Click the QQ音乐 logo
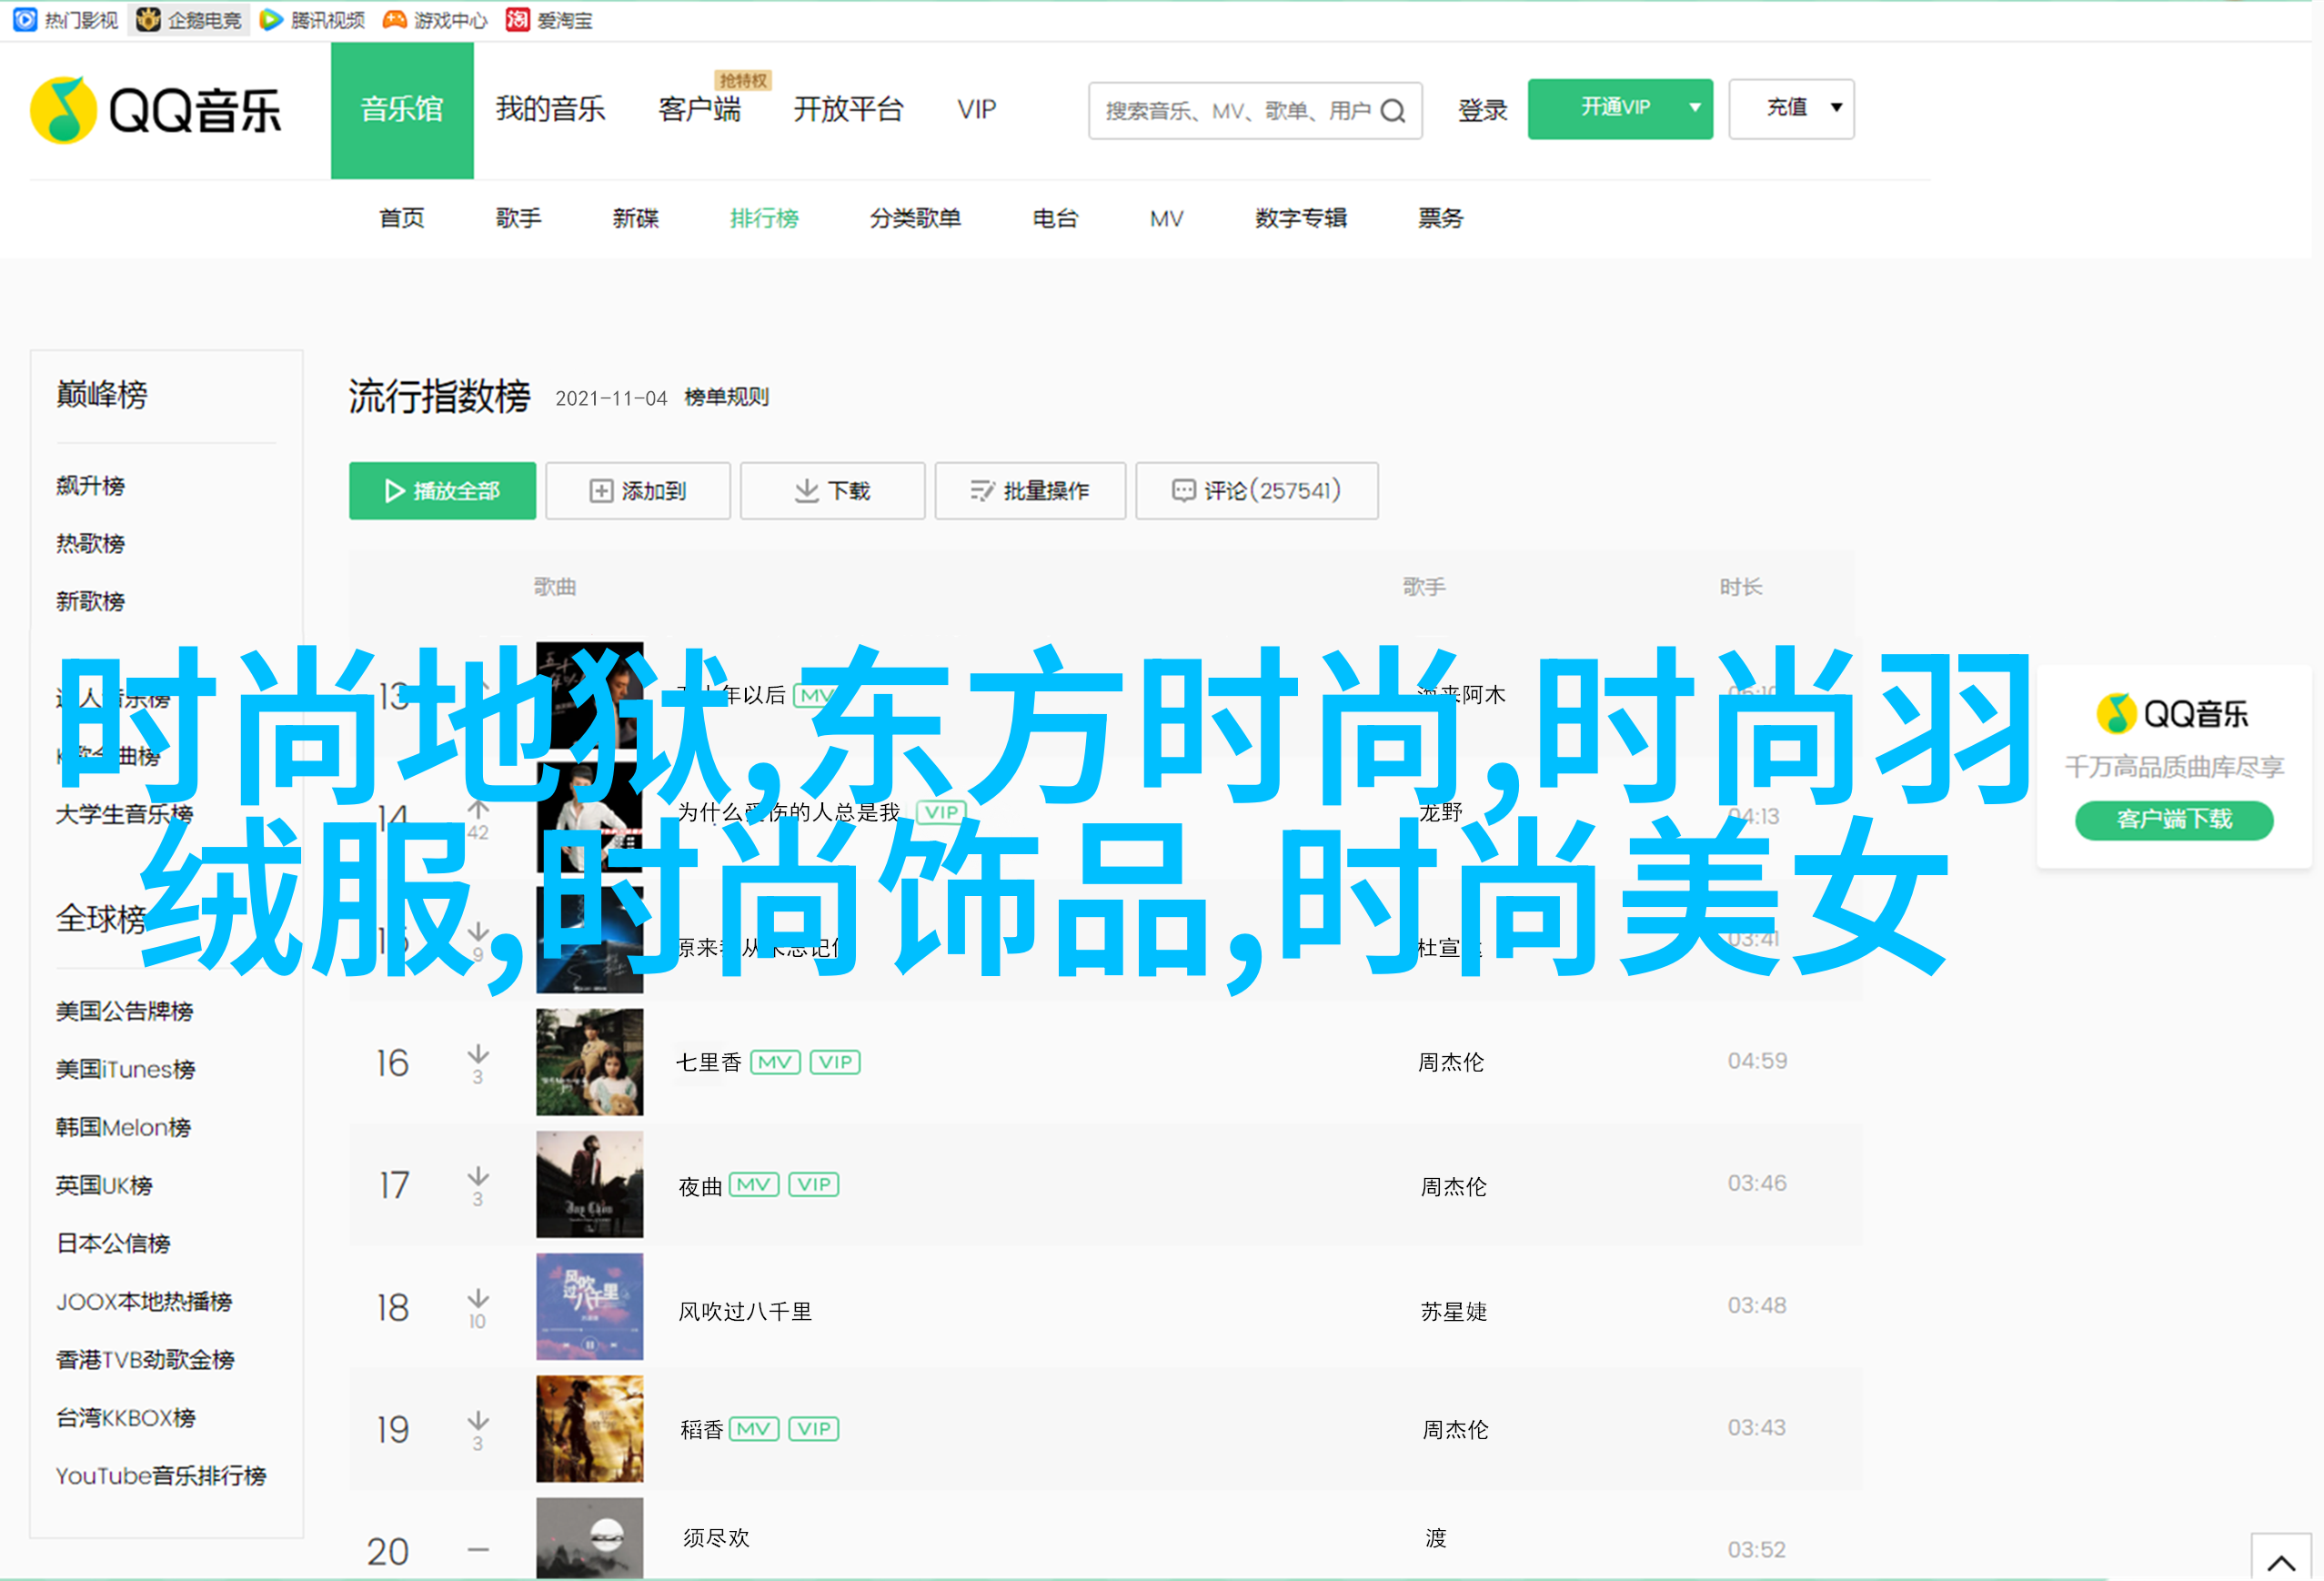The width and height of the screenshot is (2324, 1581). [x=156, y=110]
